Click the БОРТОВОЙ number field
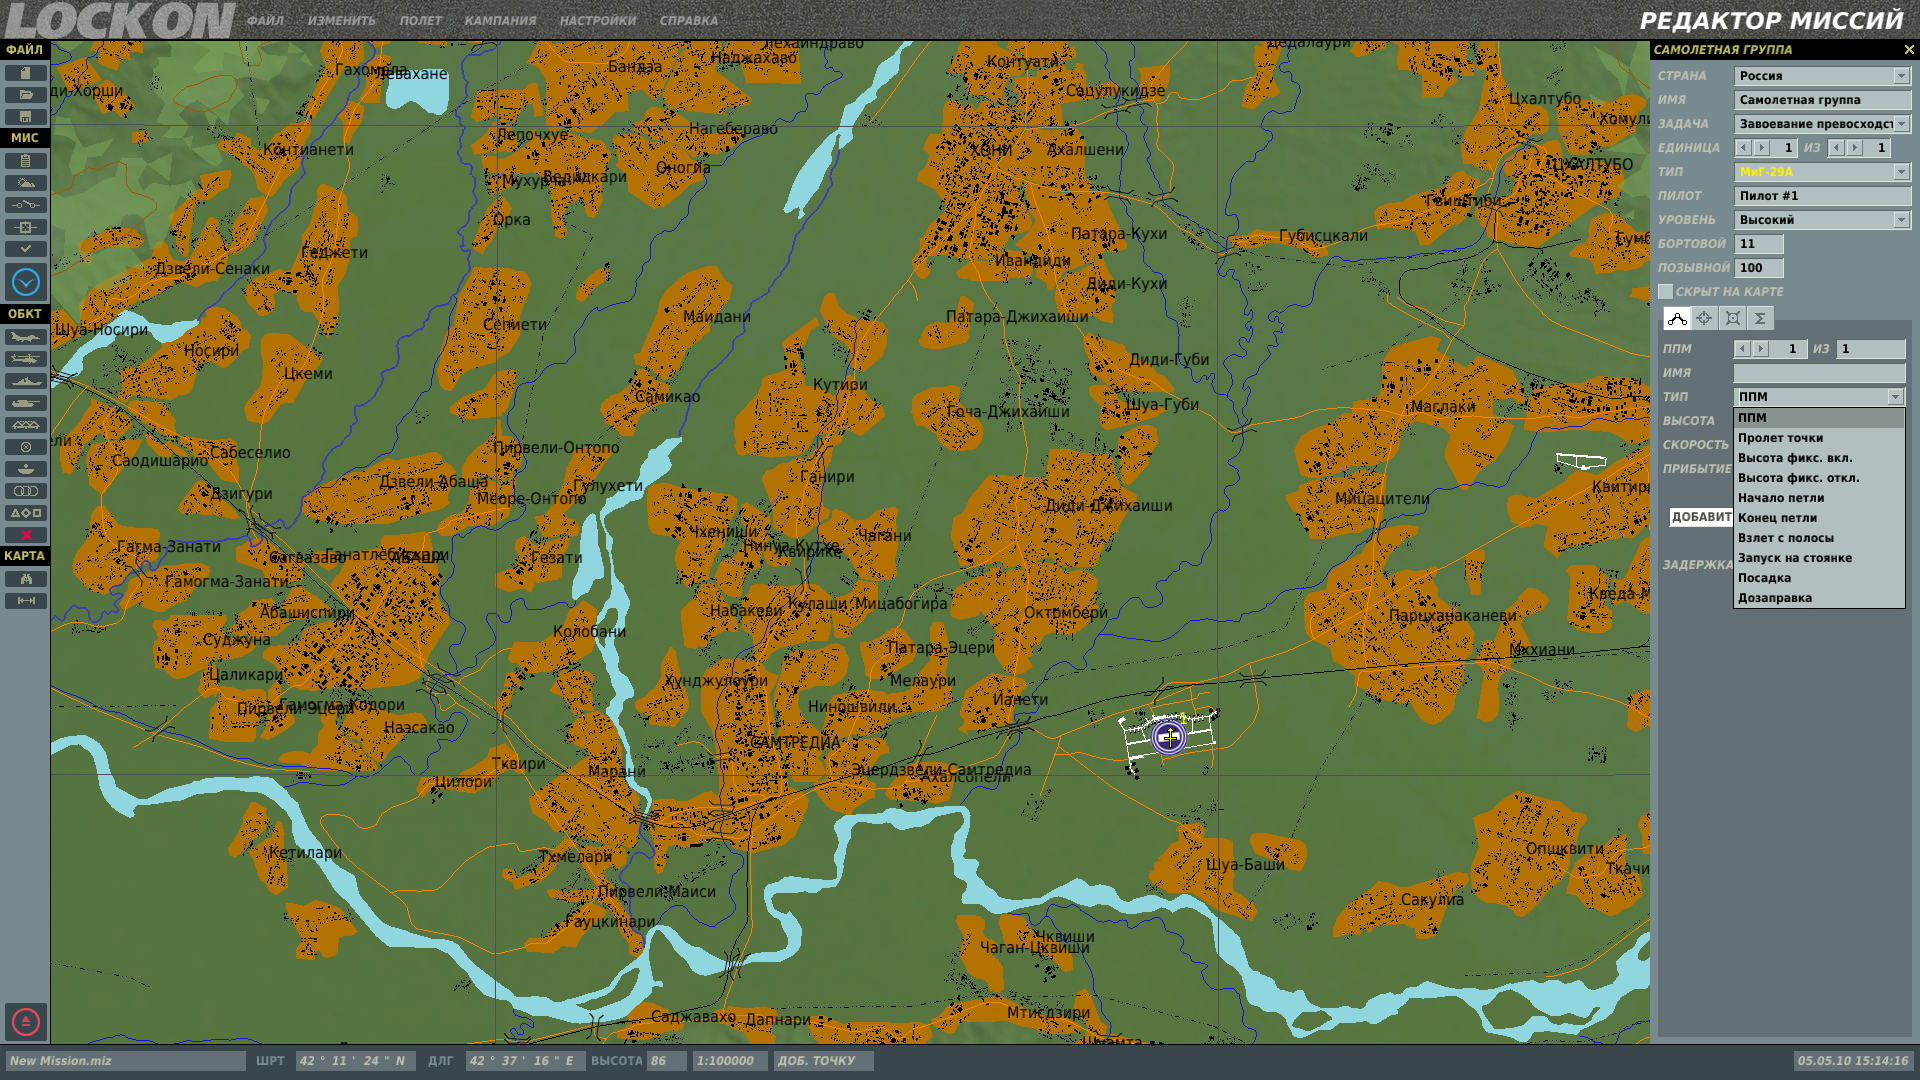 tap(1759, 244)
